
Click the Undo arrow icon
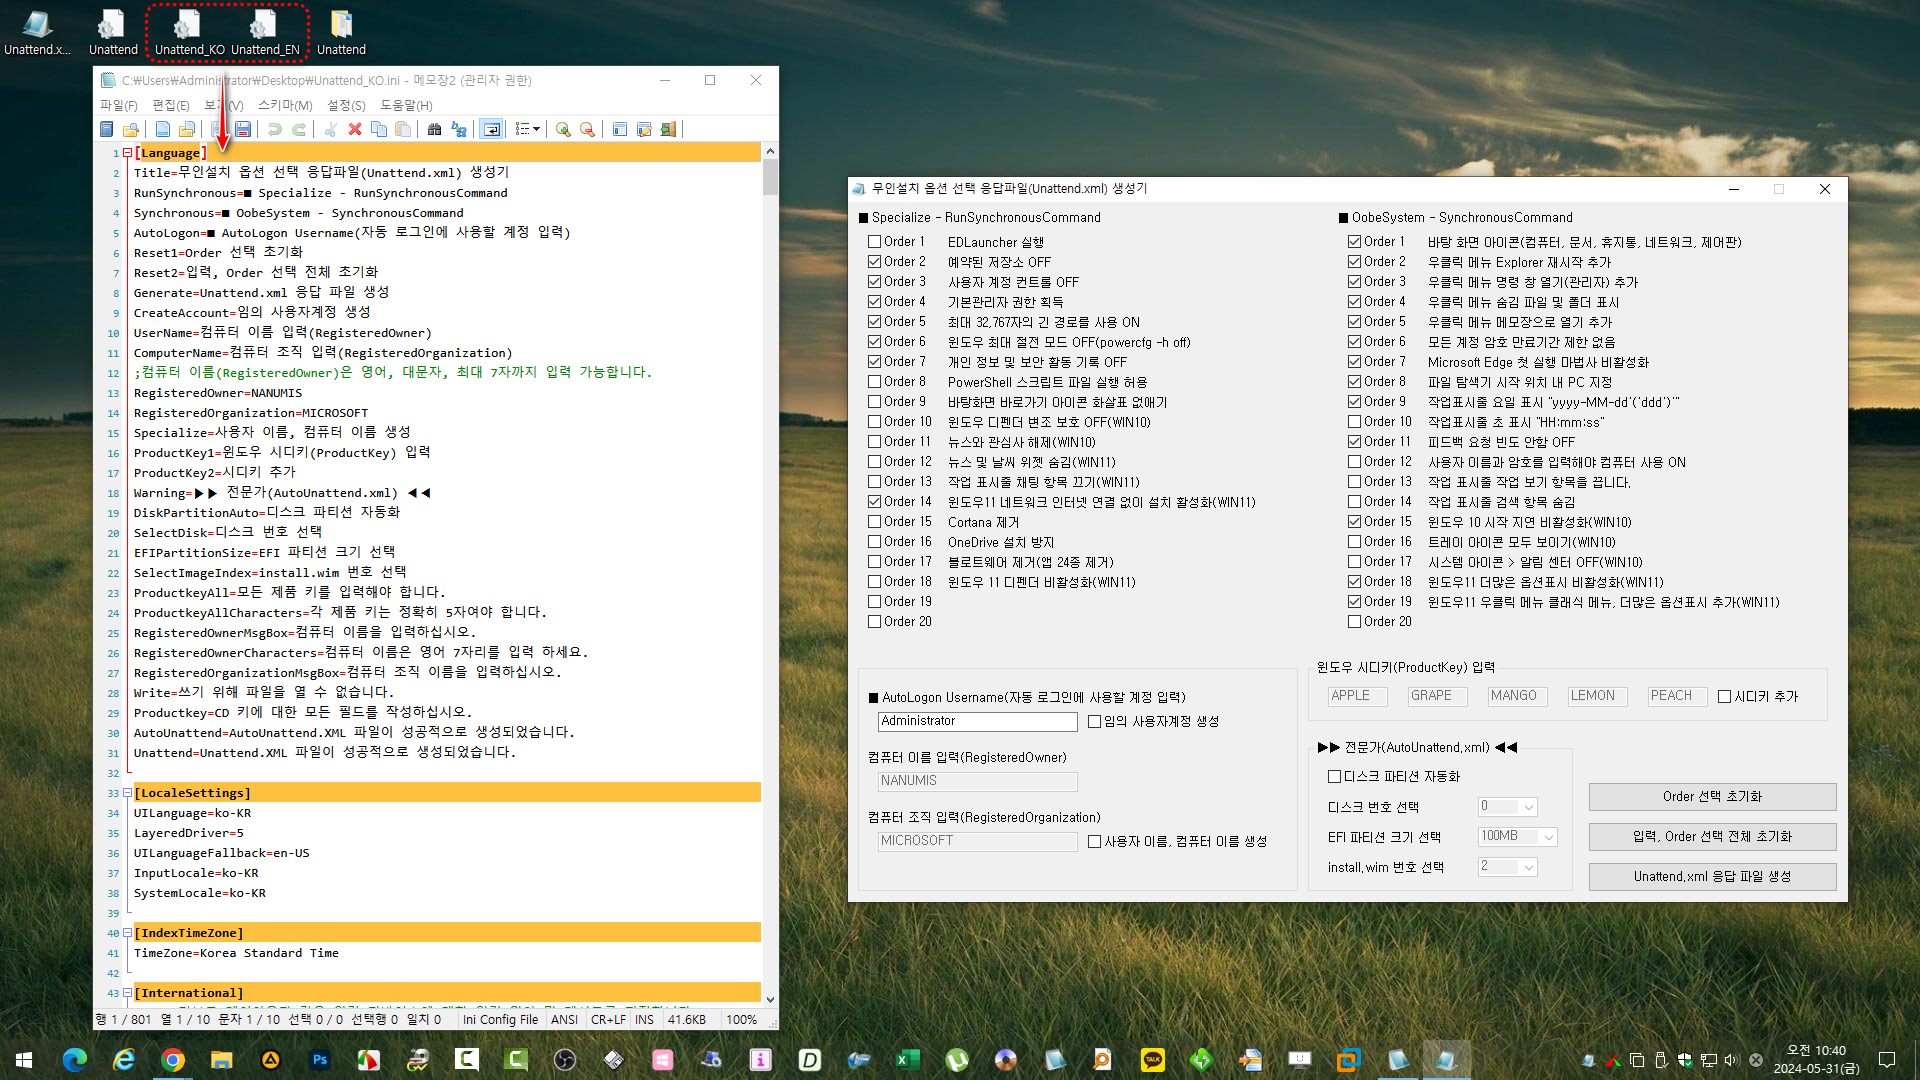coord(274,129)
